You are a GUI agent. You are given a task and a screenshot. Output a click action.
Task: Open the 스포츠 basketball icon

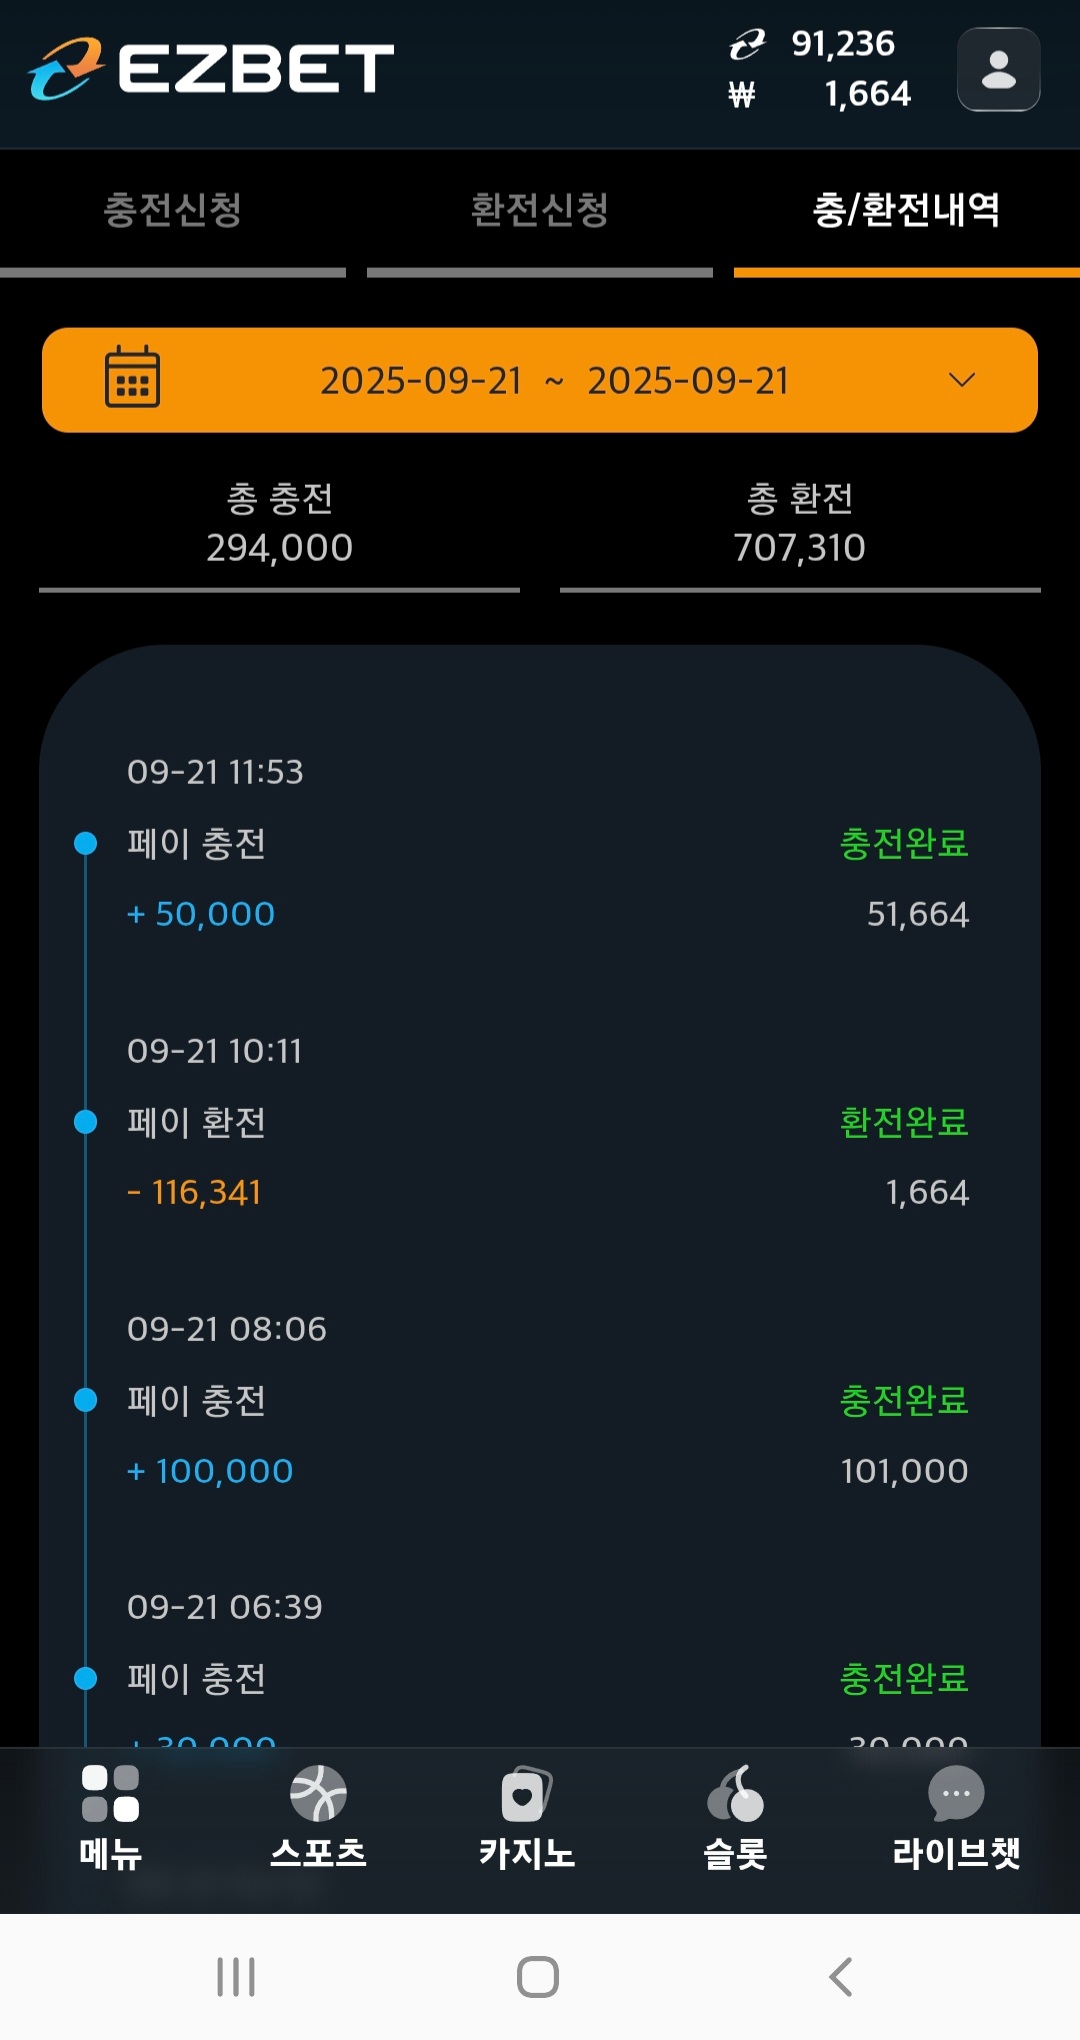[318, 1794]
